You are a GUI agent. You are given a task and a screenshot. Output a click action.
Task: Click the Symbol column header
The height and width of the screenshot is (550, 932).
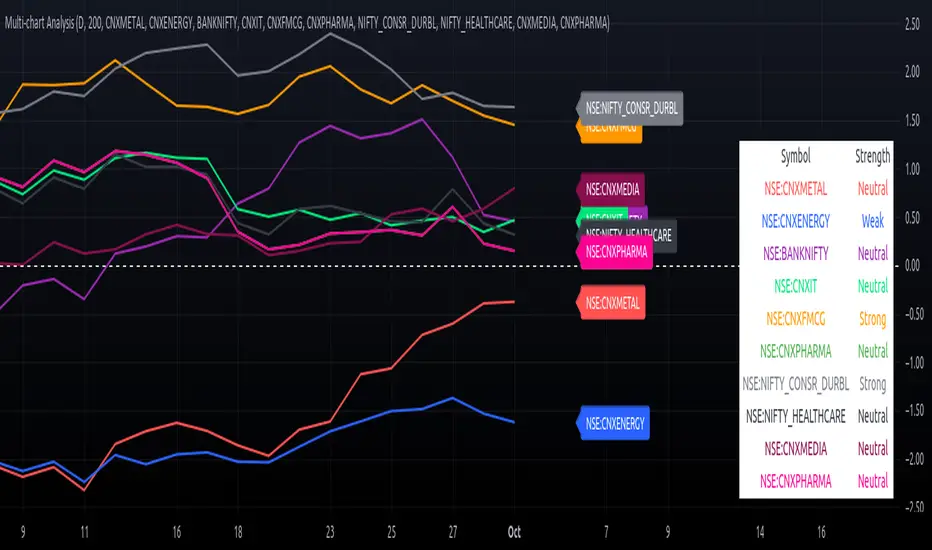click(795, 156)
